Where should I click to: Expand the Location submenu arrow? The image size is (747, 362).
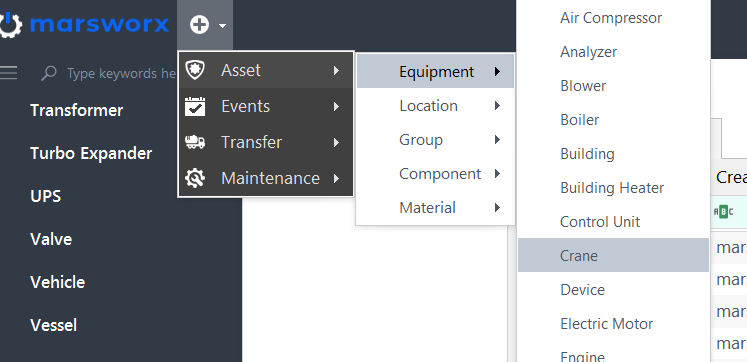(497, 106)
